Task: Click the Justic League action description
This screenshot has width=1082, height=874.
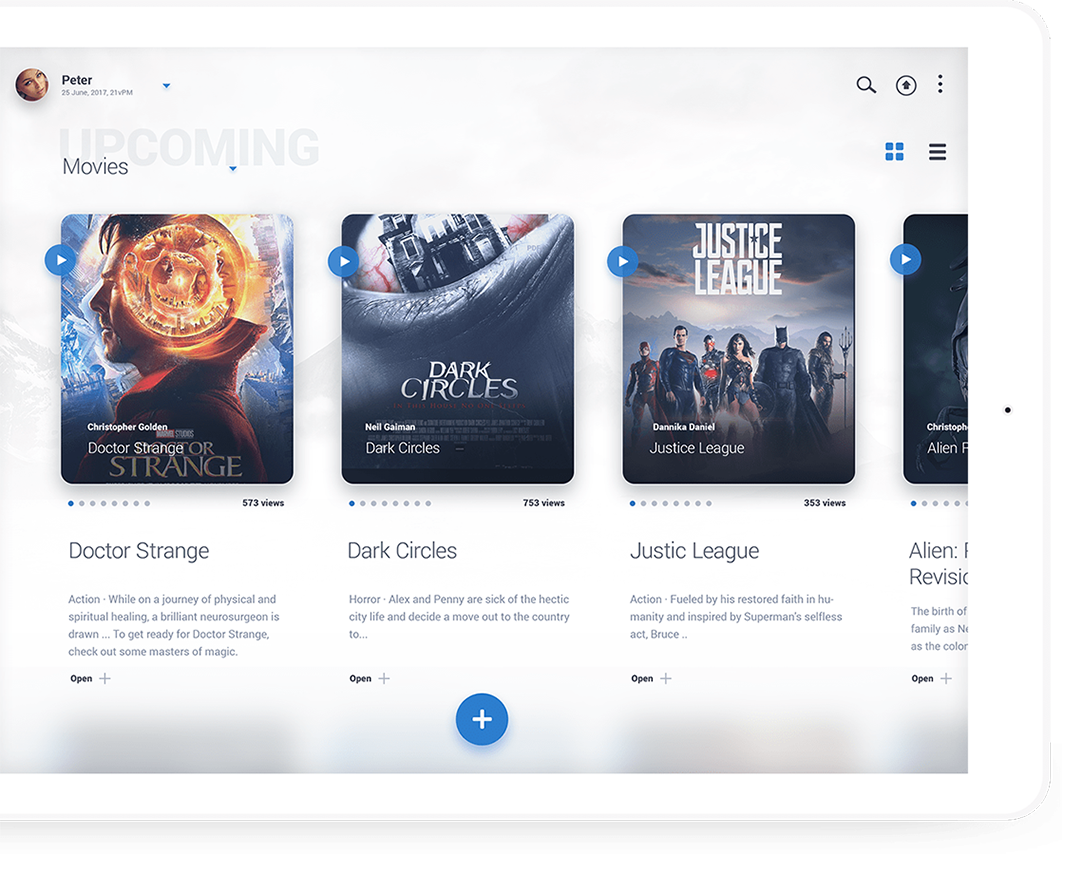Action: (x=736, y=617)
